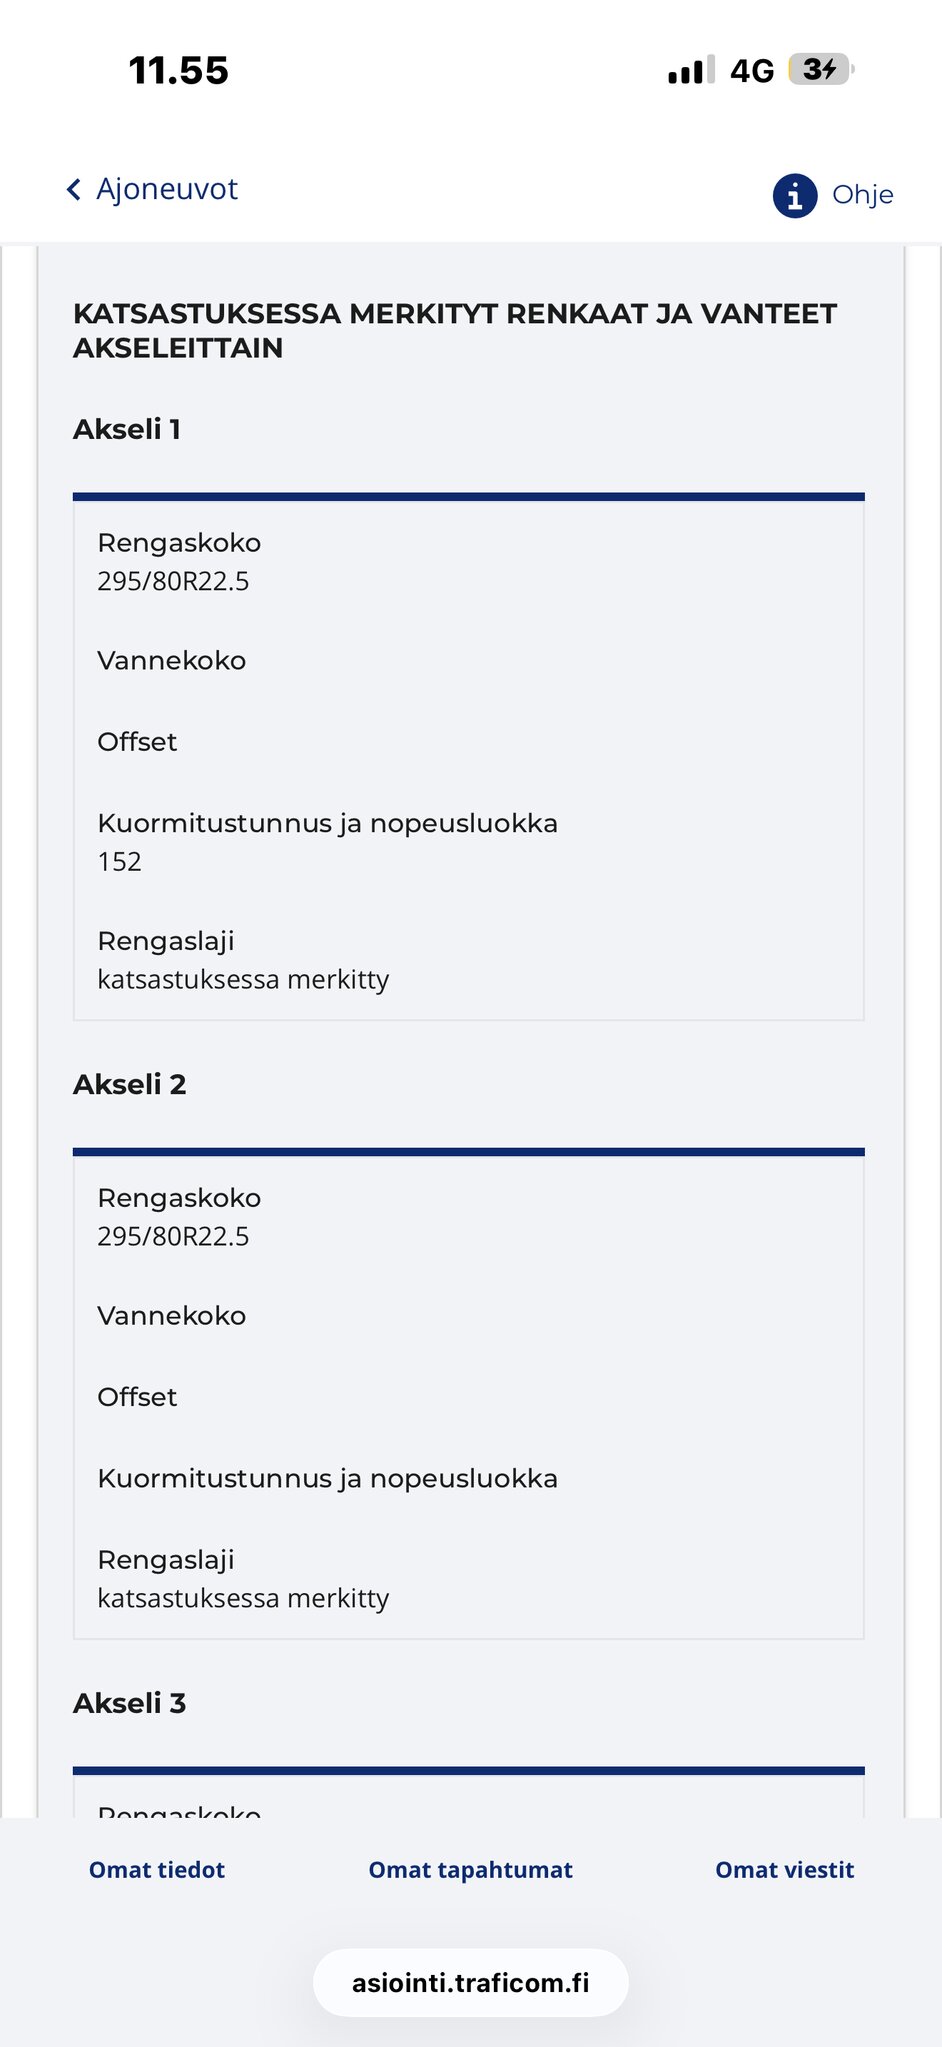Tap the asiointi.traficom.fi address bar
The image size is (942, 2047).
click(470, 1983)
